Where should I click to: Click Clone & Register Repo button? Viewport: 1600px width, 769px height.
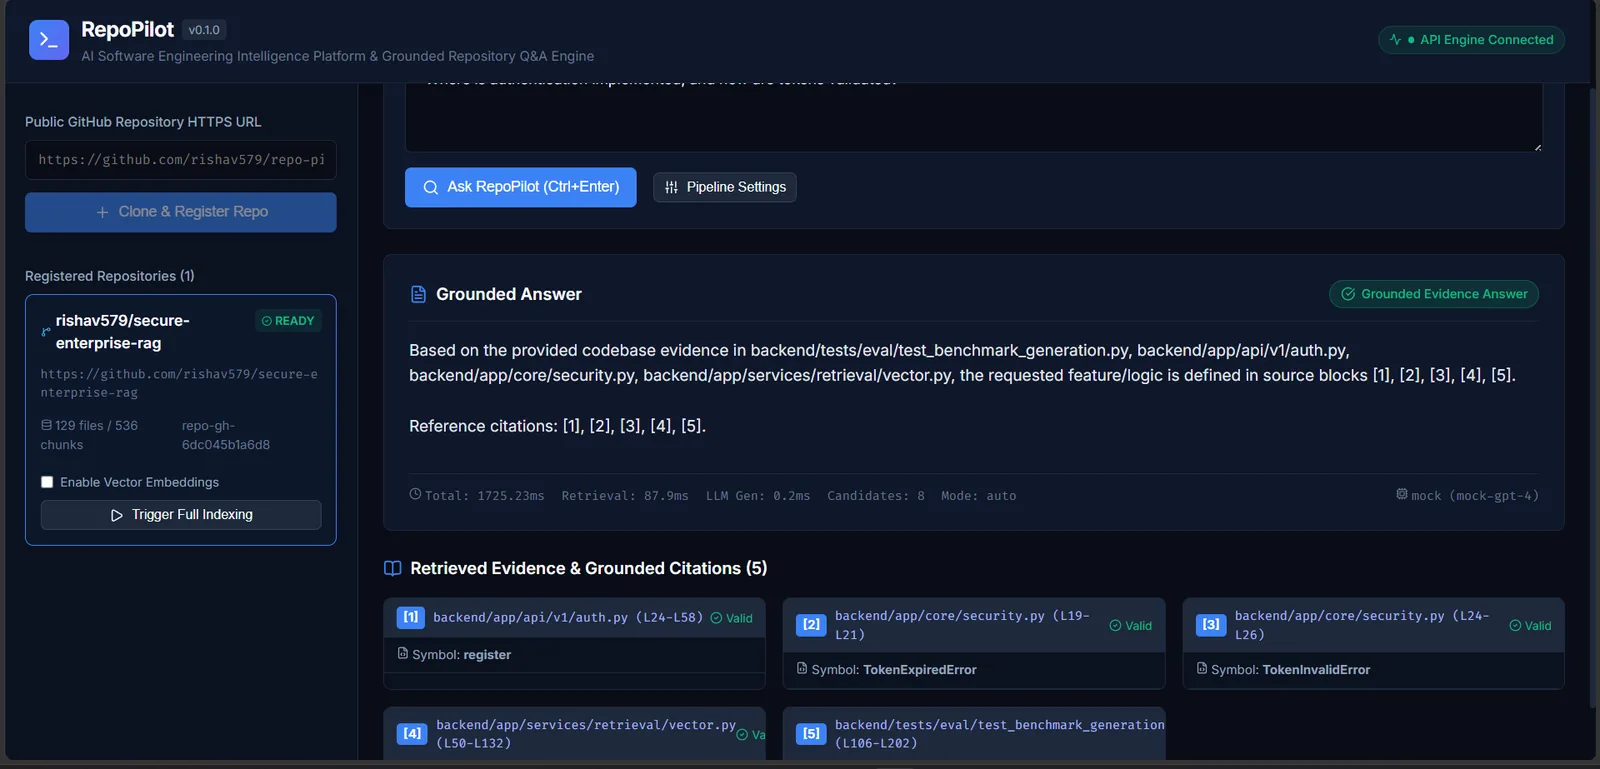tap(181, 212)
